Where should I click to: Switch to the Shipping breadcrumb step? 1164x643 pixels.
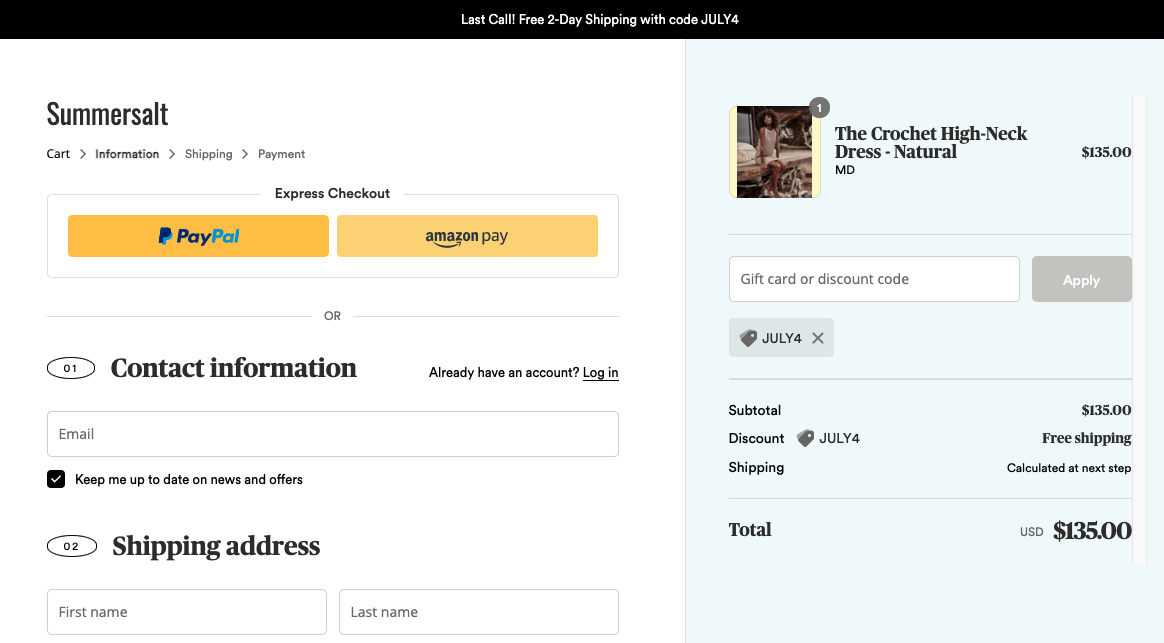pos(208,154)
